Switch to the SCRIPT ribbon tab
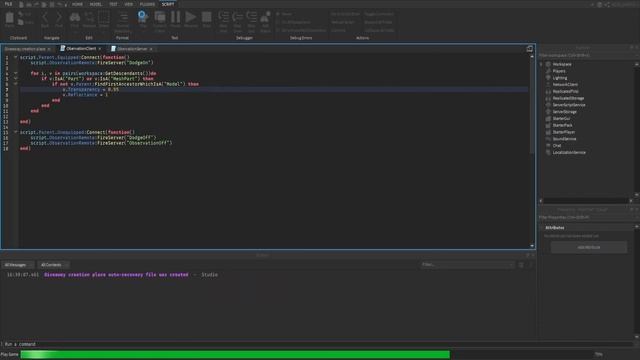The image size is (640, 360). pos(168,4)
